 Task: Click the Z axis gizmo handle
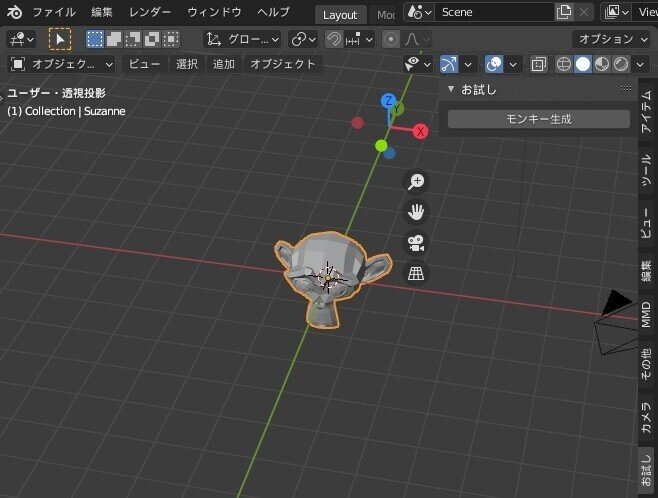389,101
